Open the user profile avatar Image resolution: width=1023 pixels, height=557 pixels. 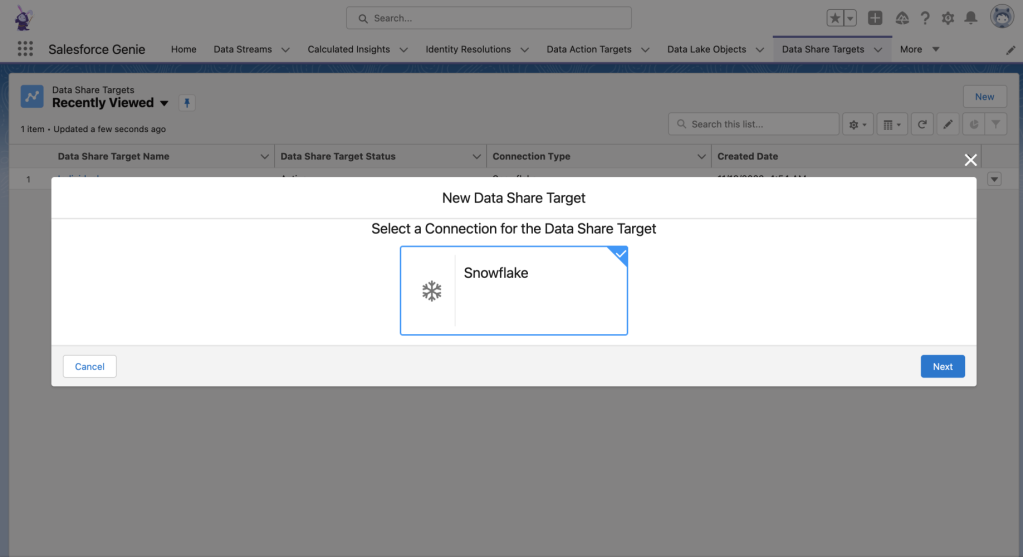(1002, 17)
